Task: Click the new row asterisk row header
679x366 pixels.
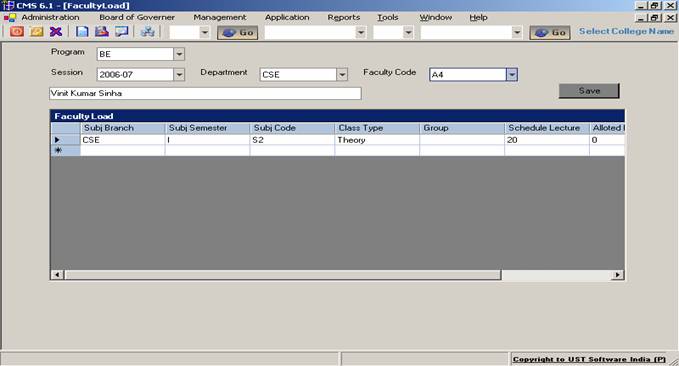Action: tap(65, 150)
